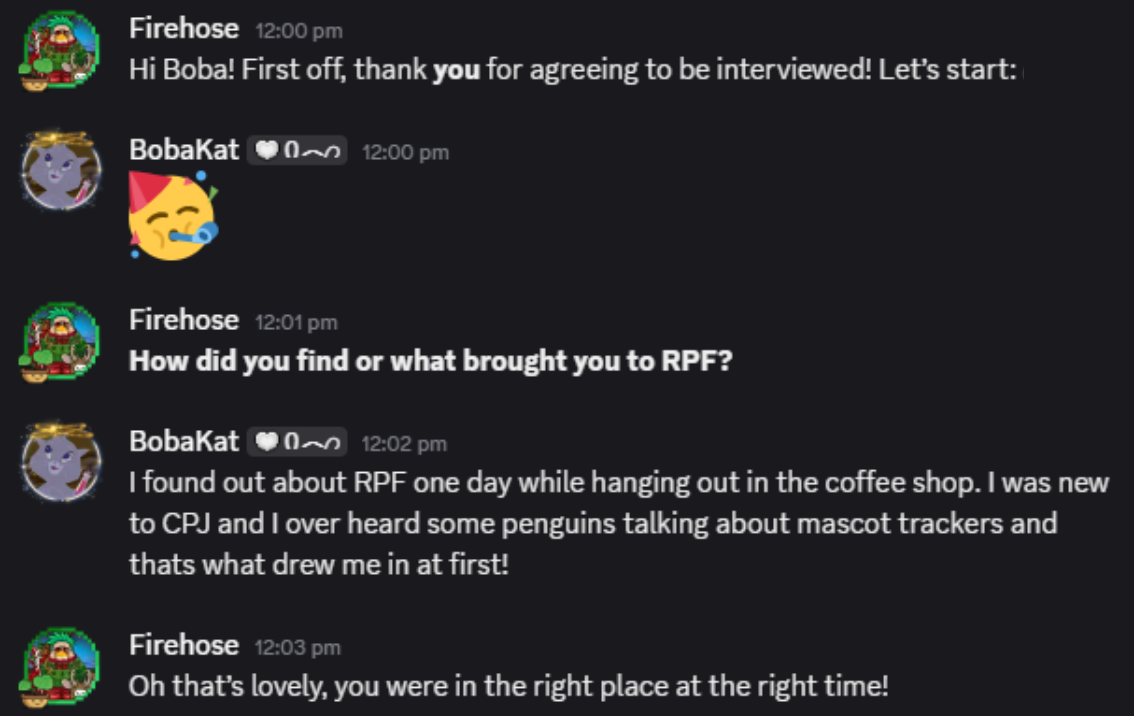
Task: Click Firehose's avatar beside the 12:00 pm greeting
Action: pos(60,51)
